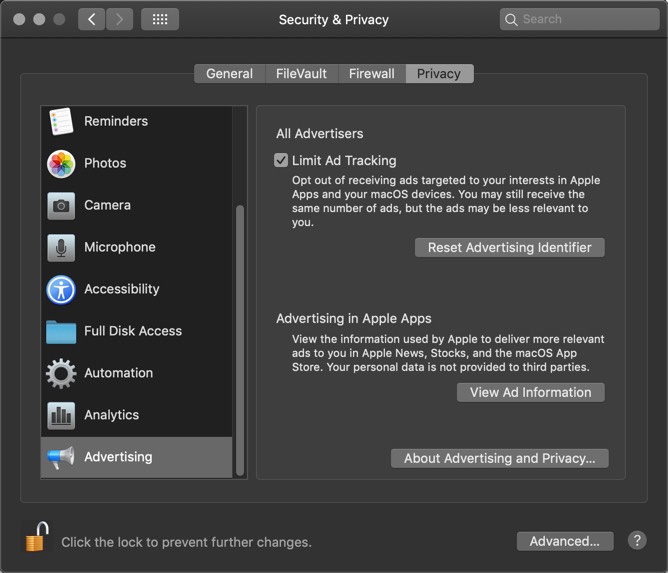This screenshot has width=668, height=573.
Task: Click the 'Click the lock to prevent further changes.' text
Action: (187, 542)
